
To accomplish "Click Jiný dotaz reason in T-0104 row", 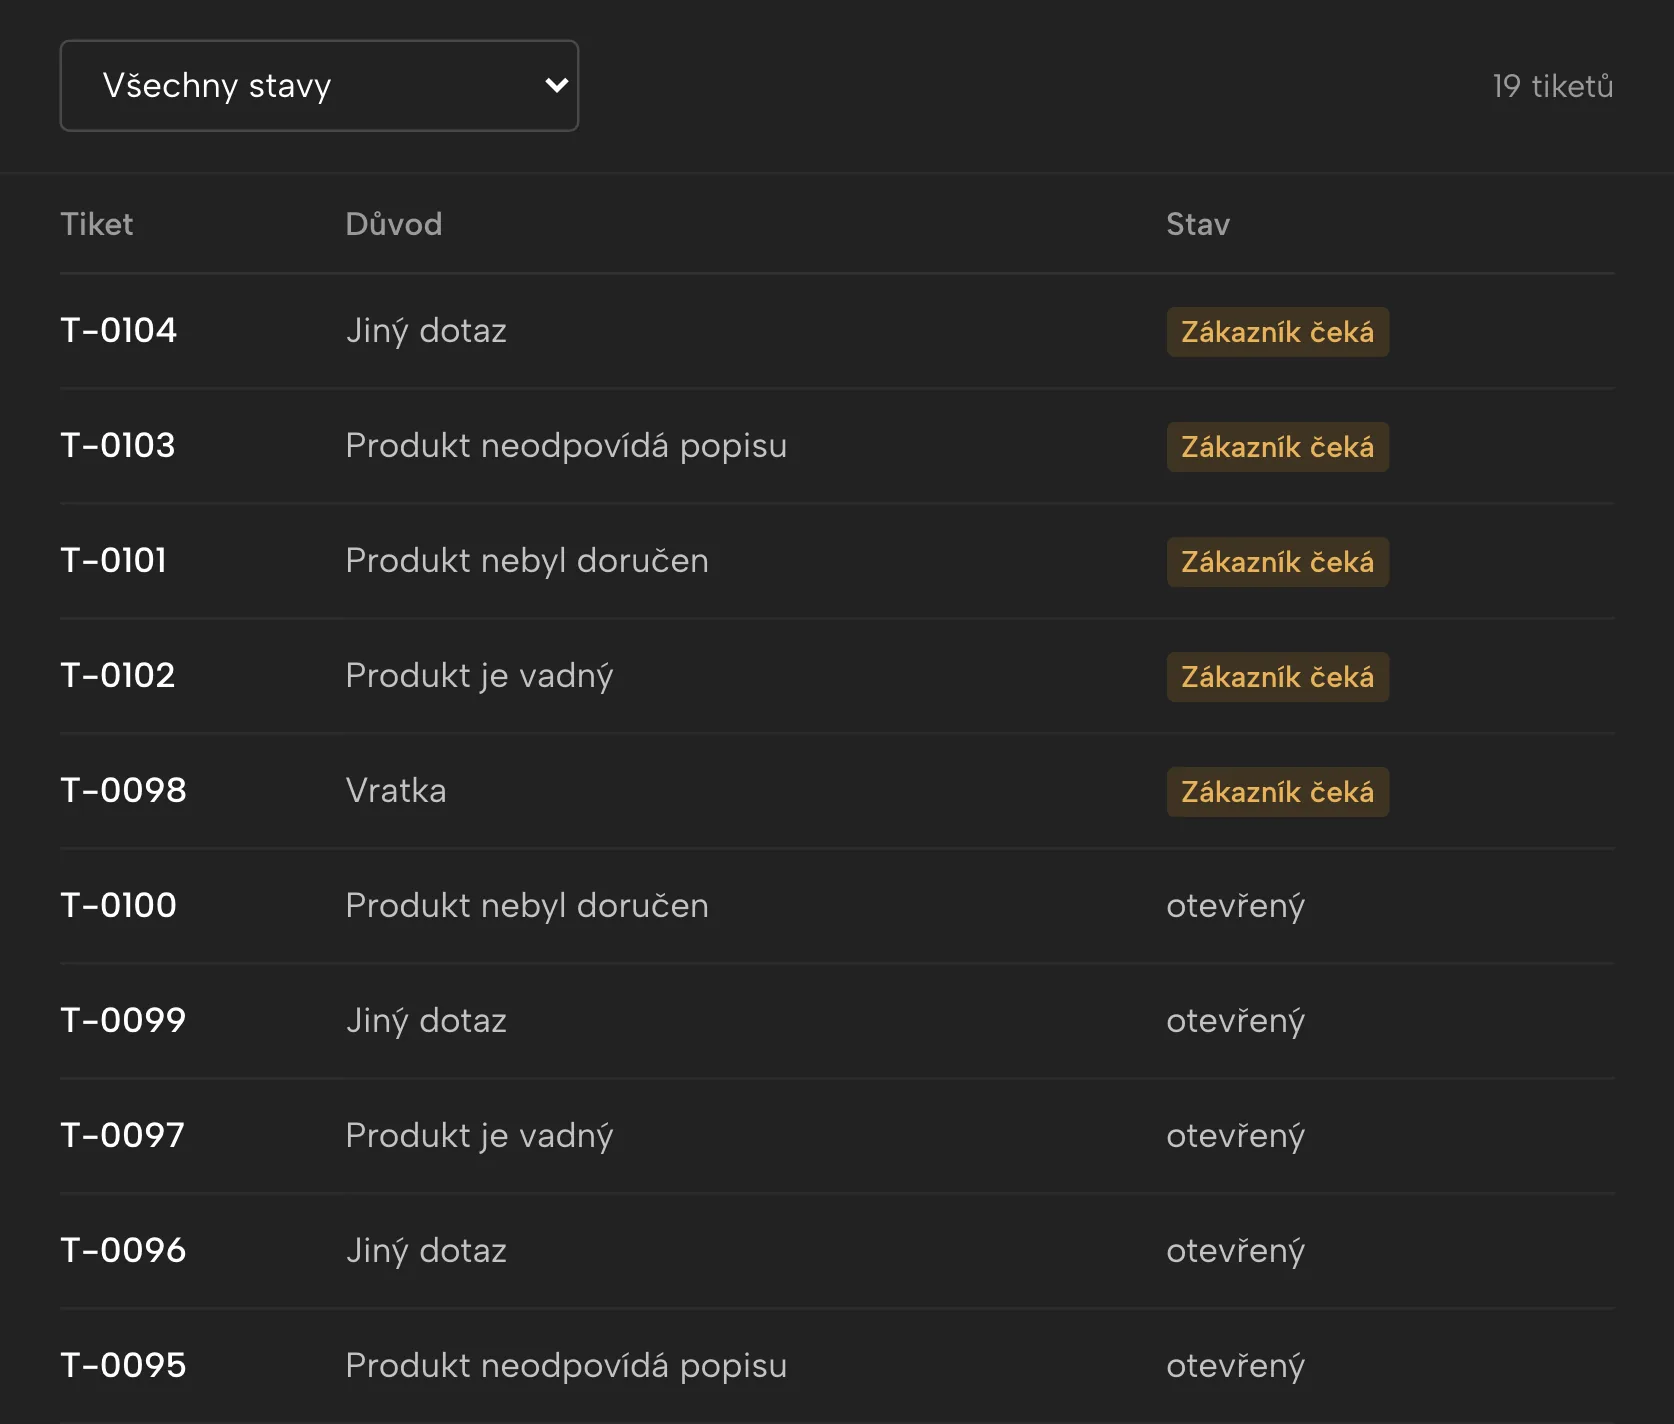I will [426, 332].
